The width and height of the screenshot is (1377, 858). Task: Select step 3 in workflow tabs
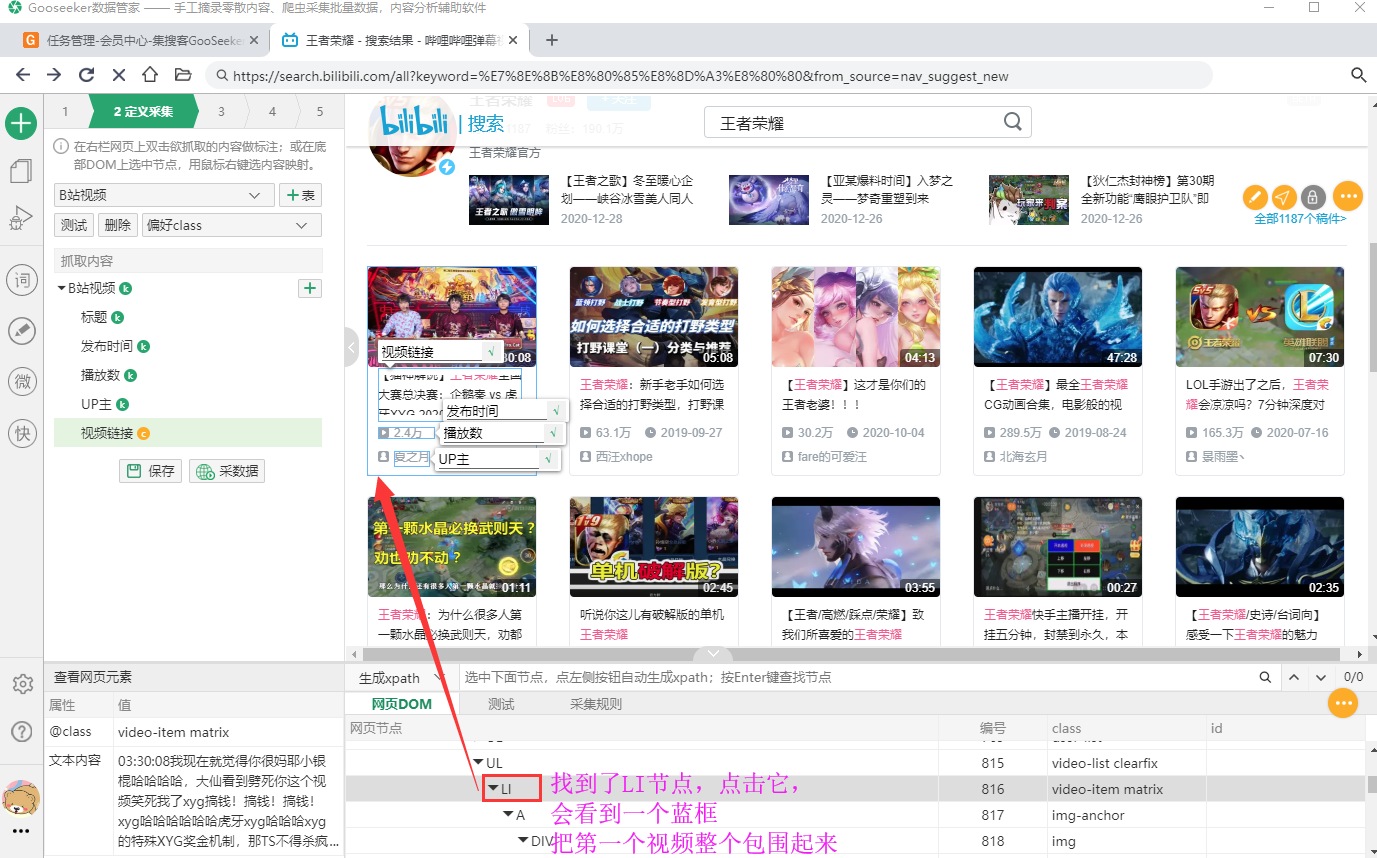click(x=221, y=112)
